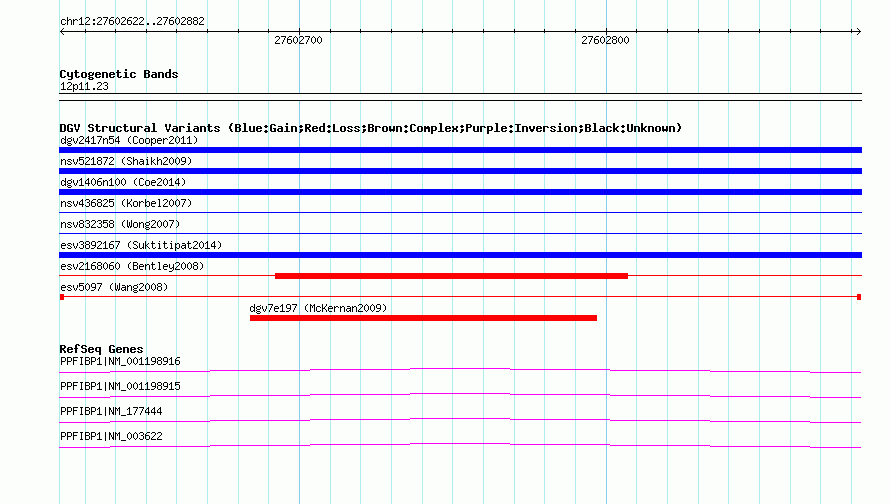Image resolution: width=890 pixels, height=504 pixels.
Task: Click the chr12:27602622..27602882 region label
Action: (x=132, y=21)
